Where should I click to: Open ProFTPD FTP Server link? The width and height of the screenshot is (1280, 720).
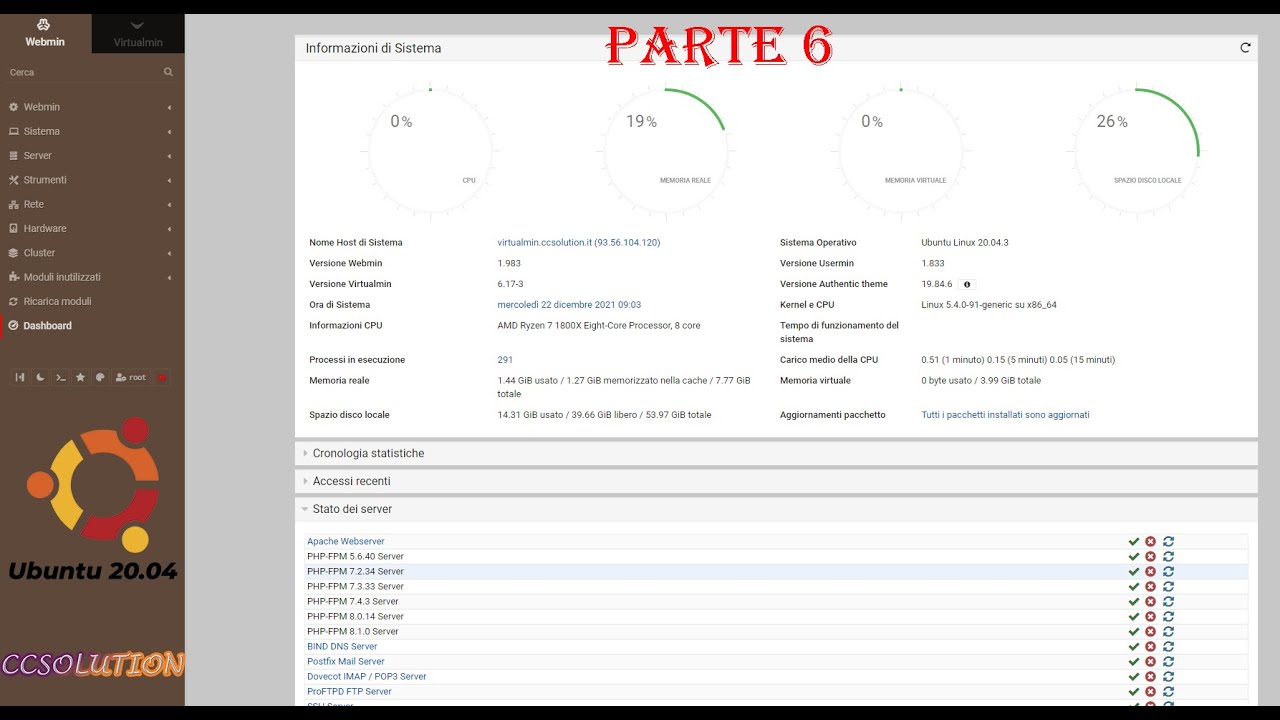point(349,691)
